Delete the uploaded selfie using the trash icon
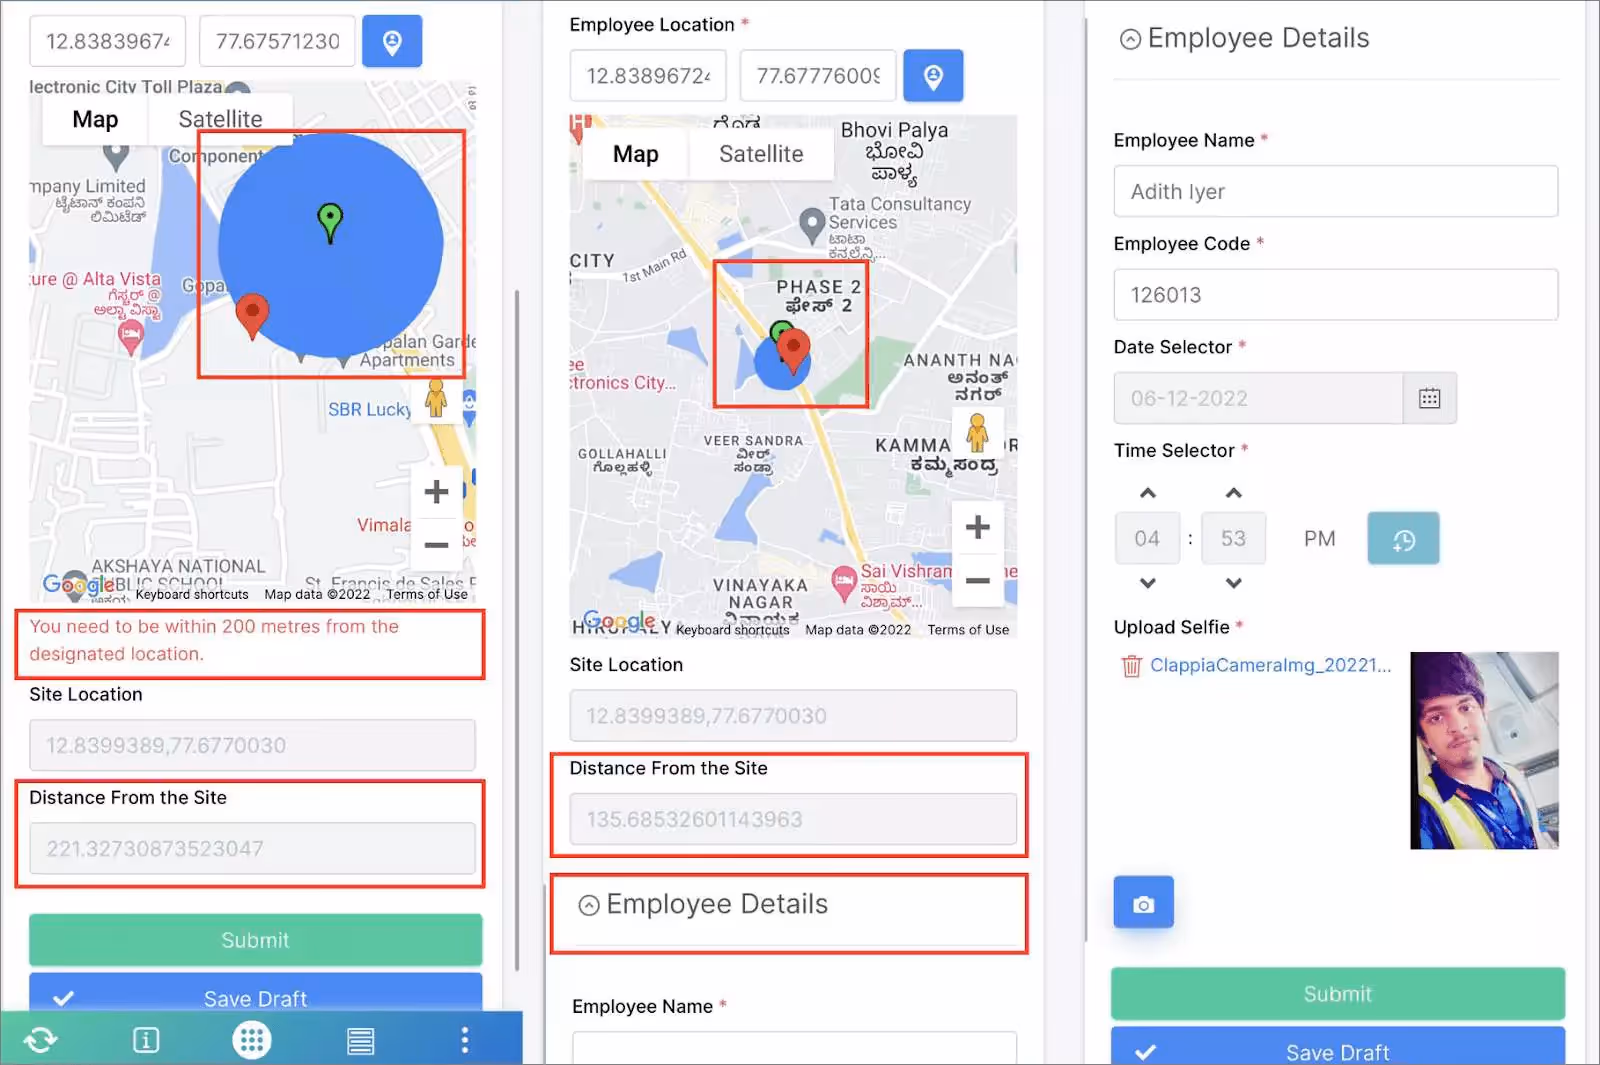The height and width of the screenshot is (1065, 1600). [1131, 666]
